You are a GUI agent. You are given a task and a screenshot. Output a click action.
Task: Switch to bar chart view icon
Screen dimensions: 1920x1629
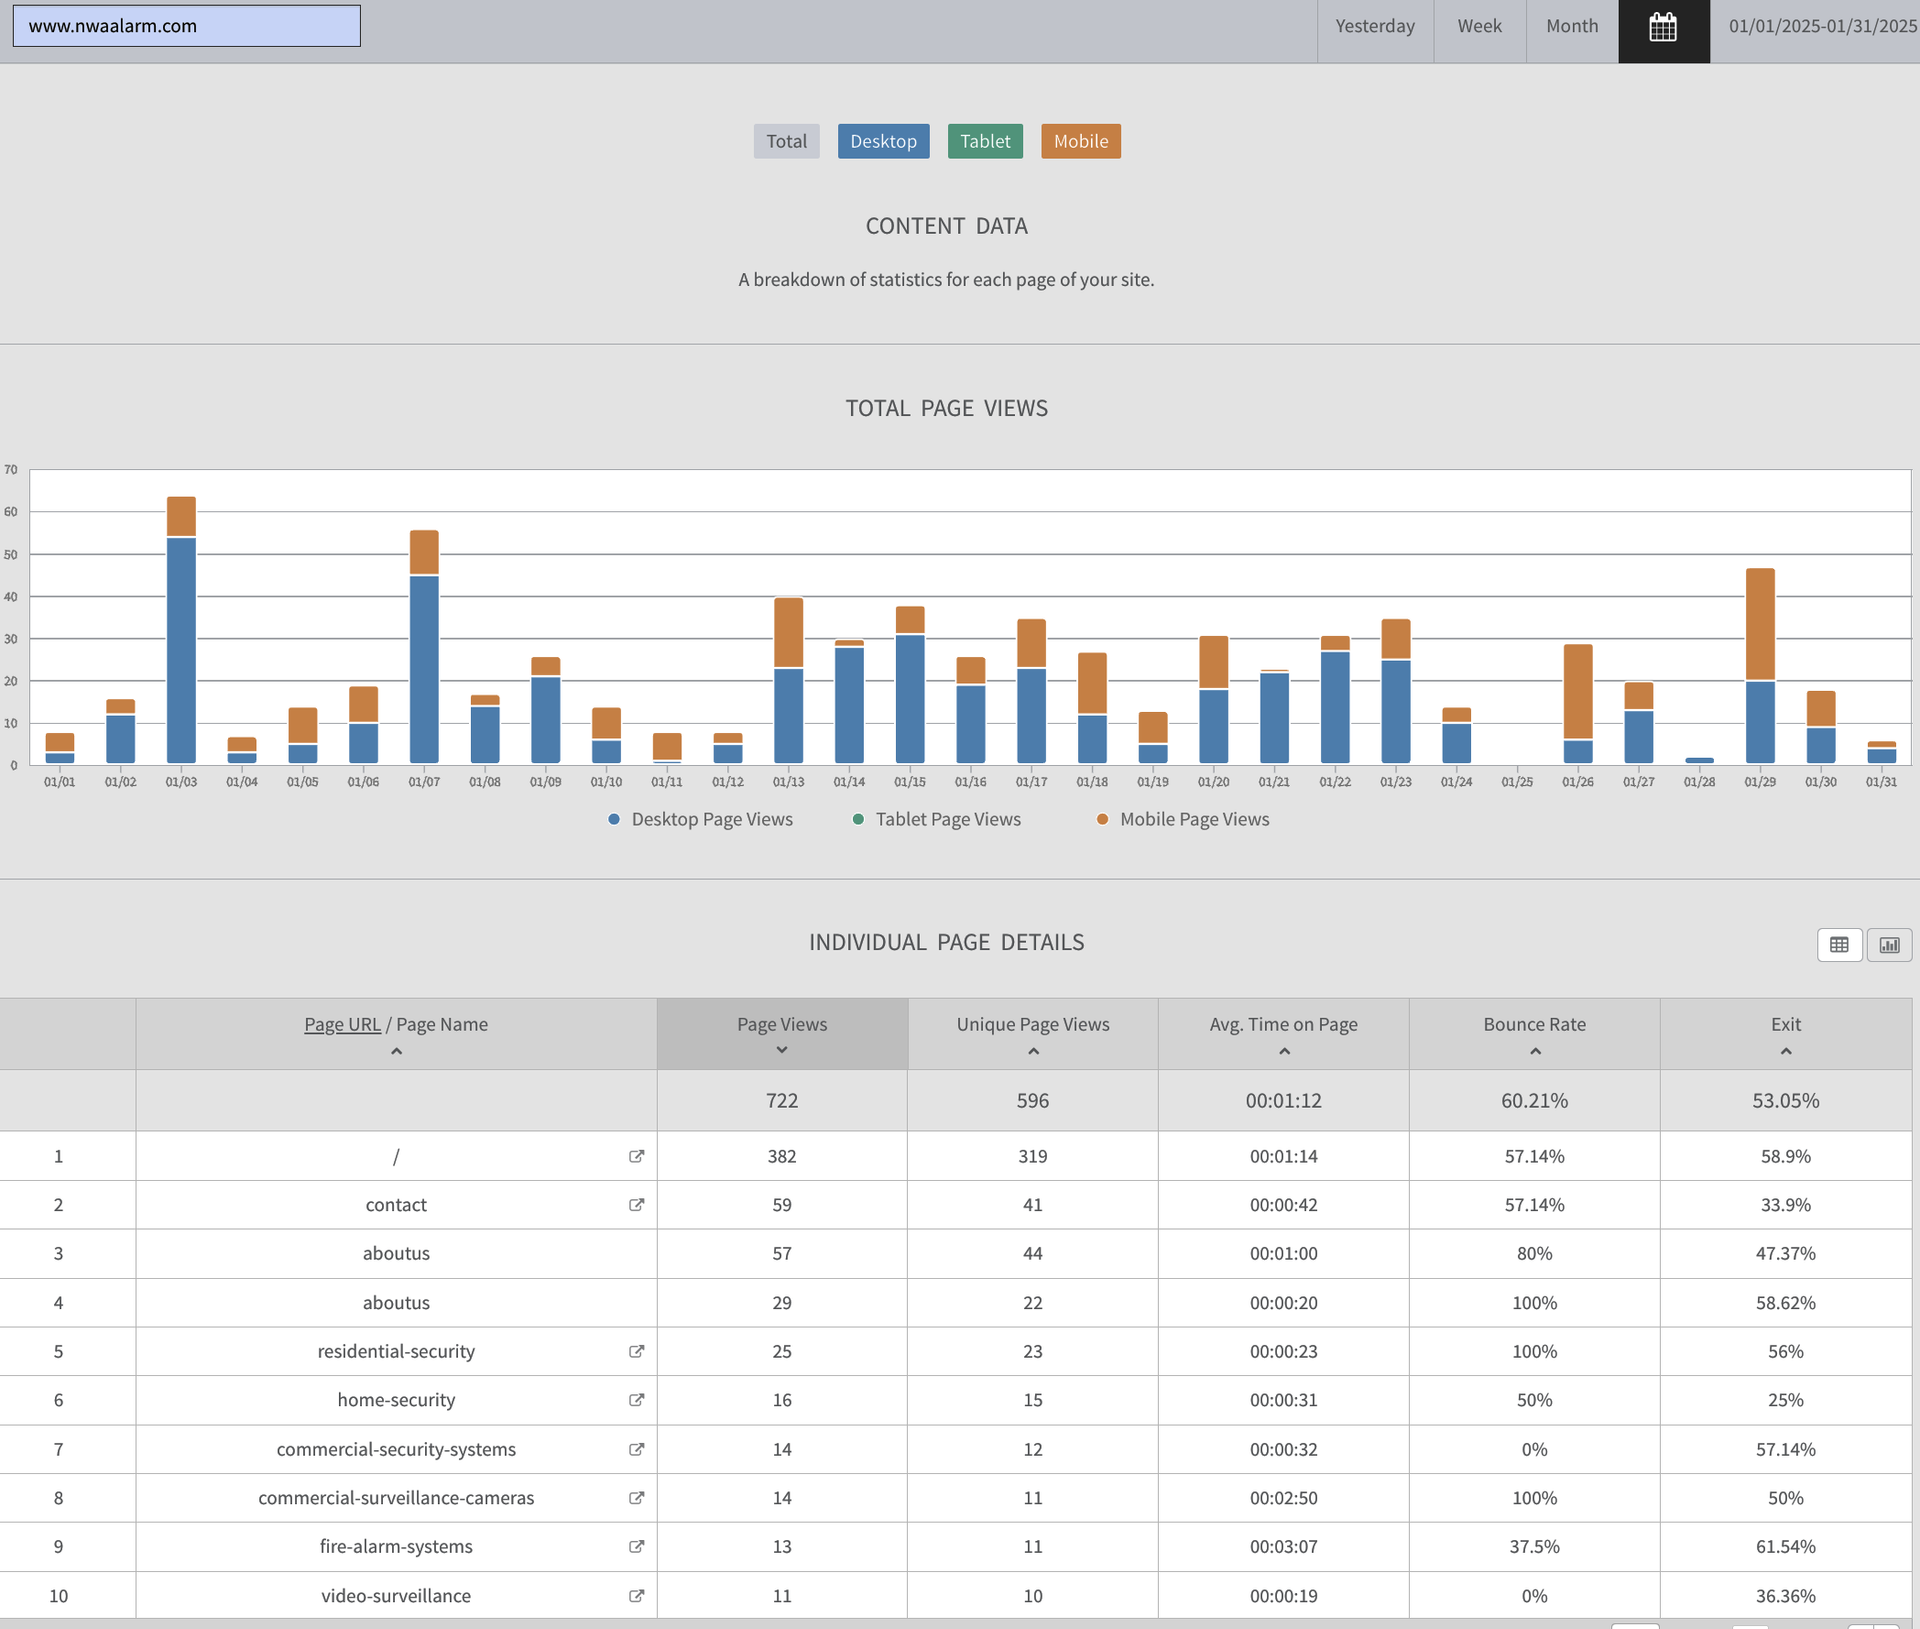[1889, 945]
